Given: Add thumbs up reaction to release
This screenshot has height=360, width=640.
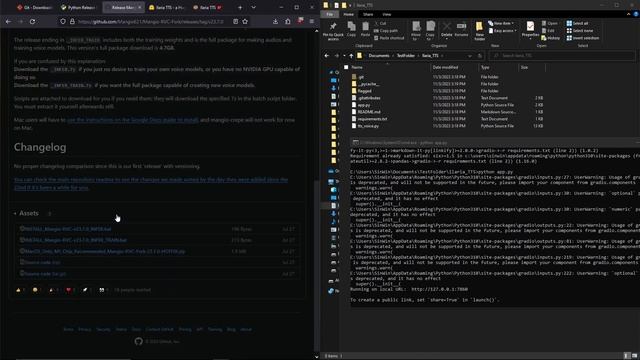Looking at the screenshot, I should [x=19, y=290].
